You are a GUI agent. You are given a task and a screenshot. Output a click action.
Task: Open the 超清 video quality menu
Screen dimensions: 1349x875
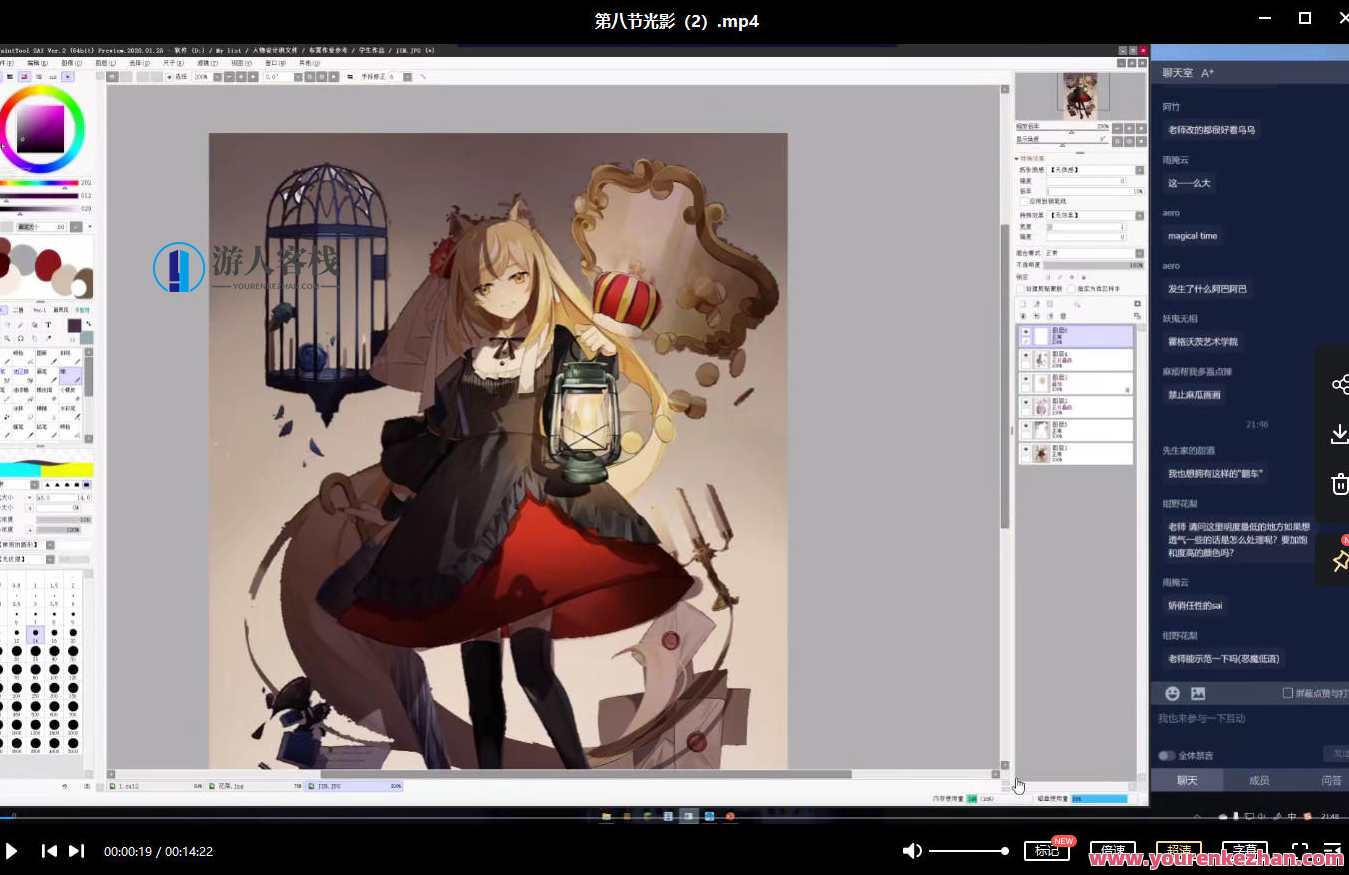pos(1178,851)
